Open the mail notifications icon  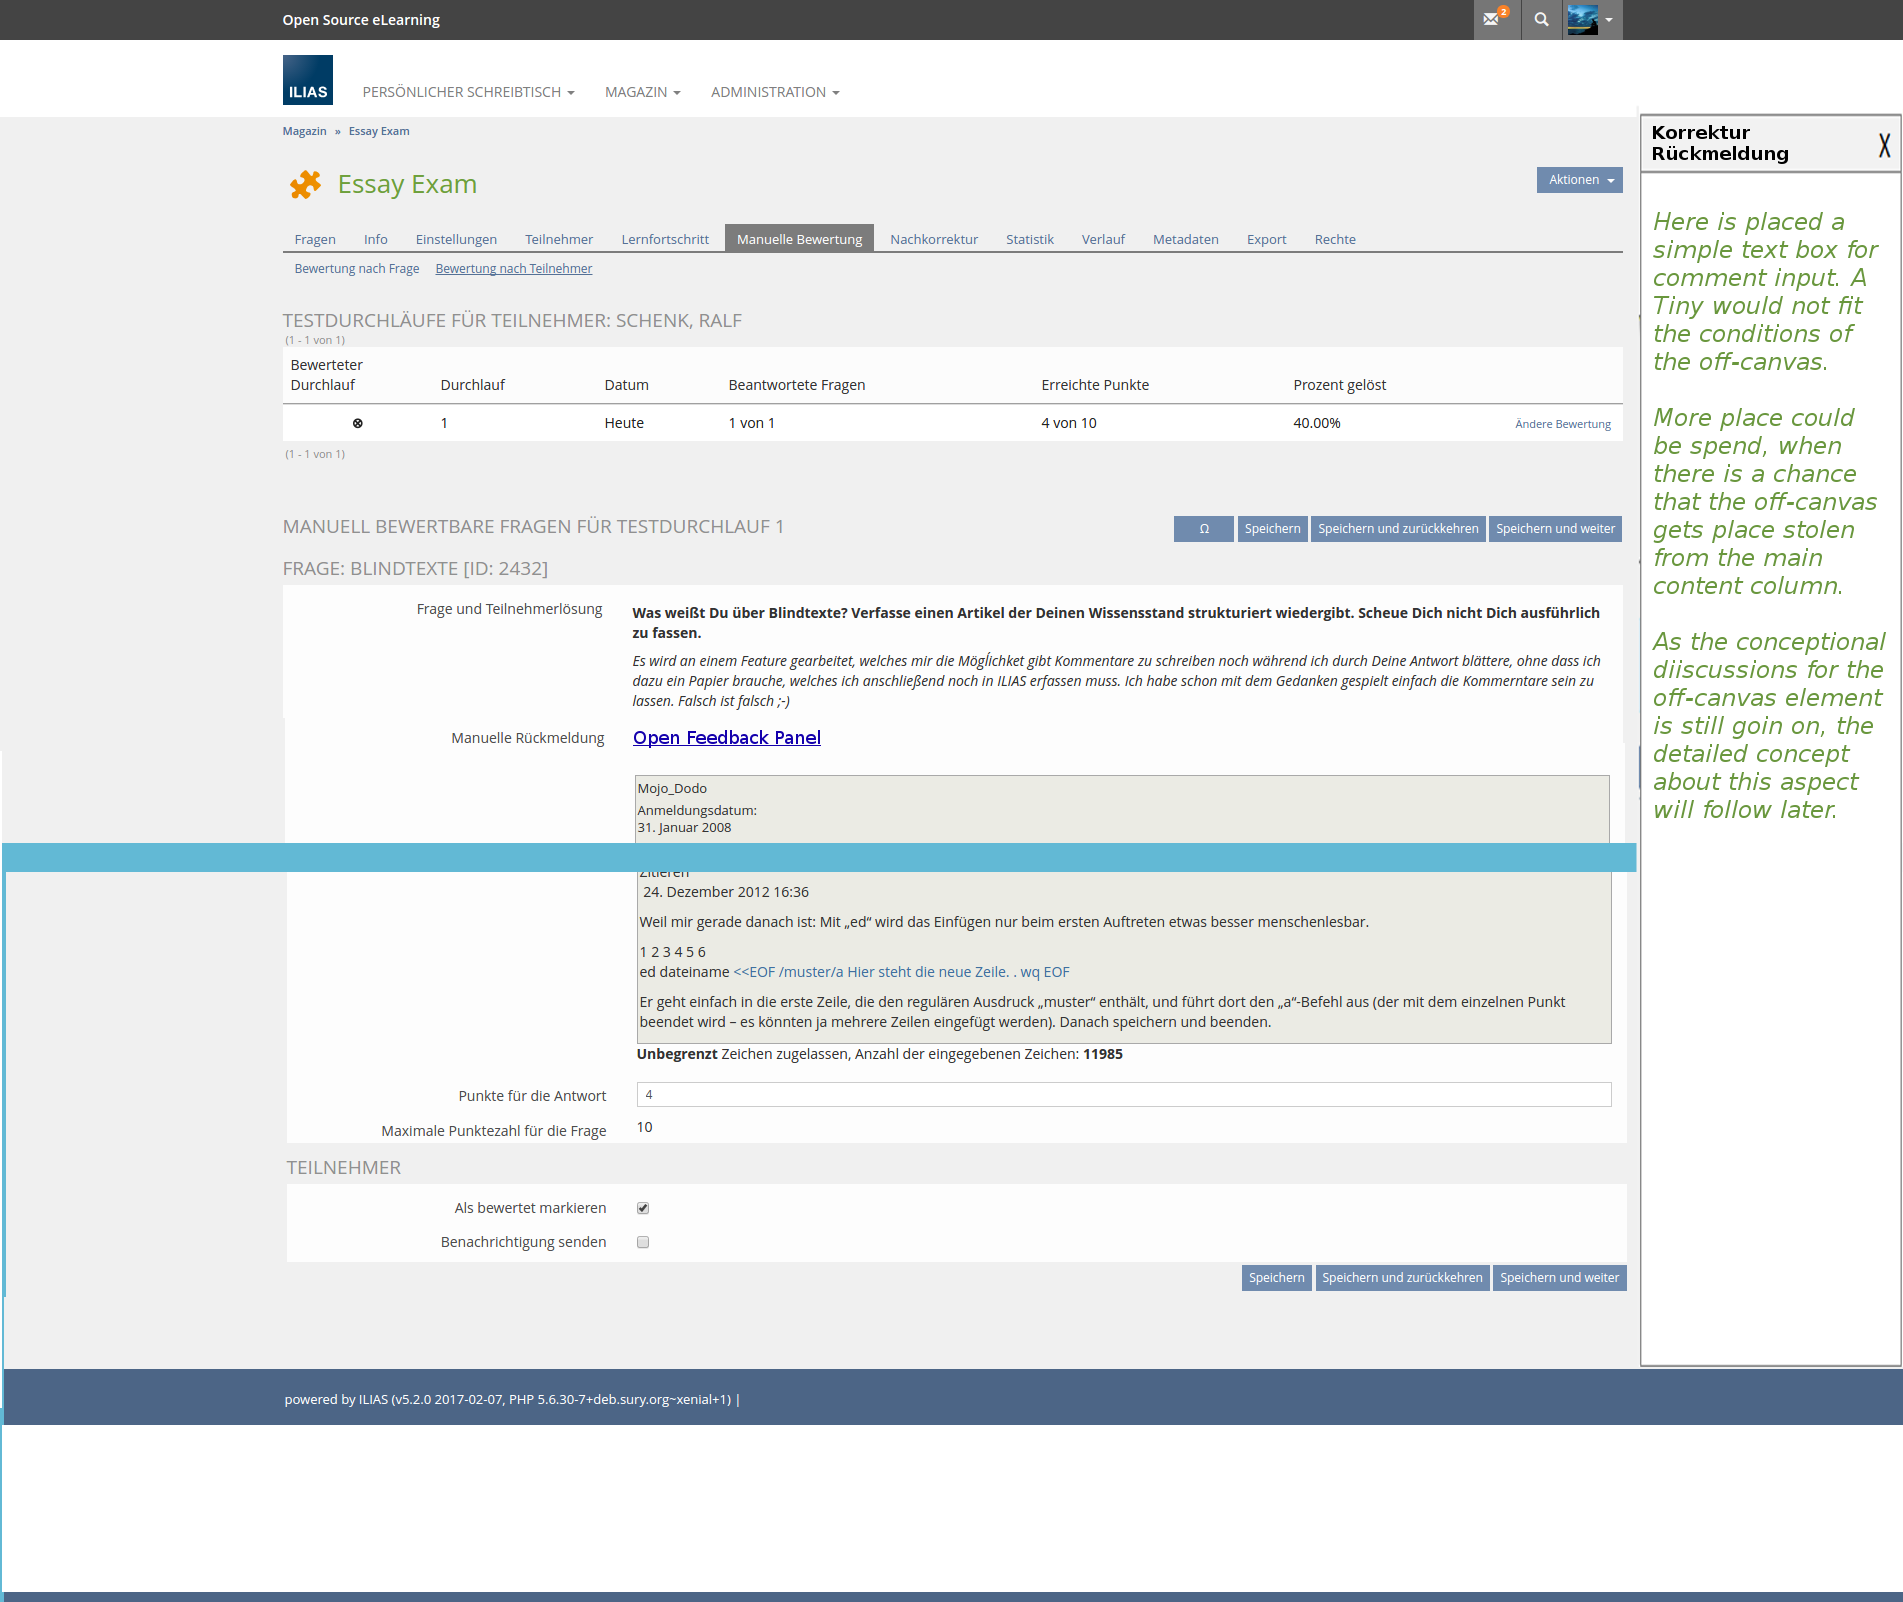click(1494, 19)
